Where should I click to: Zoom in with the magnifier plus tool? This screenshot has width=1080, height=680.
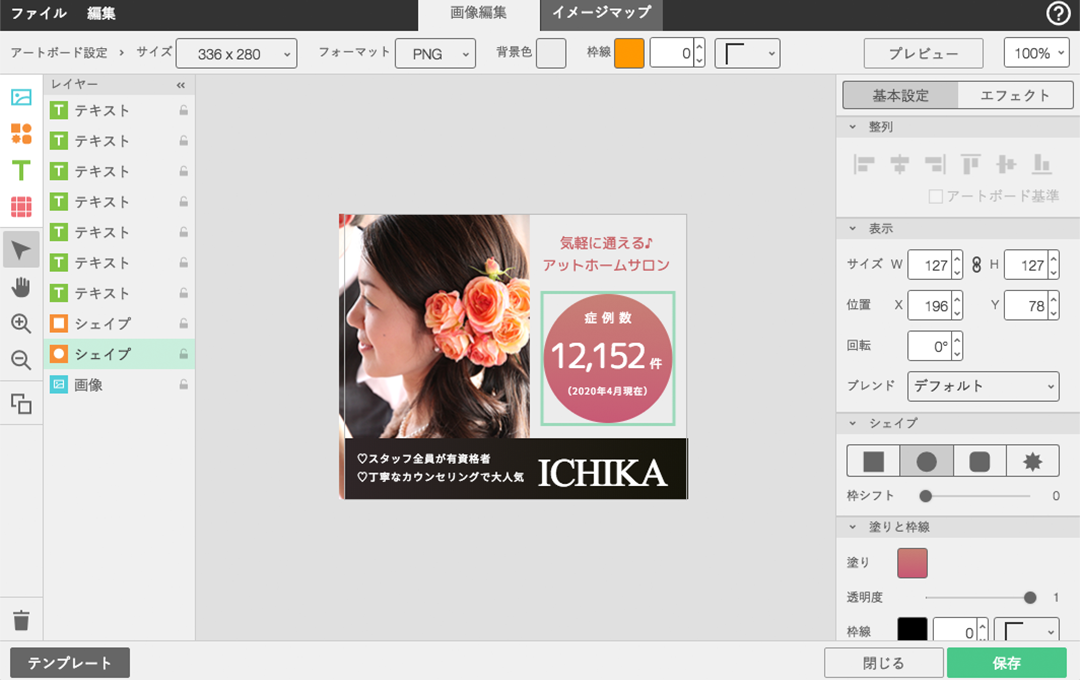21,323
